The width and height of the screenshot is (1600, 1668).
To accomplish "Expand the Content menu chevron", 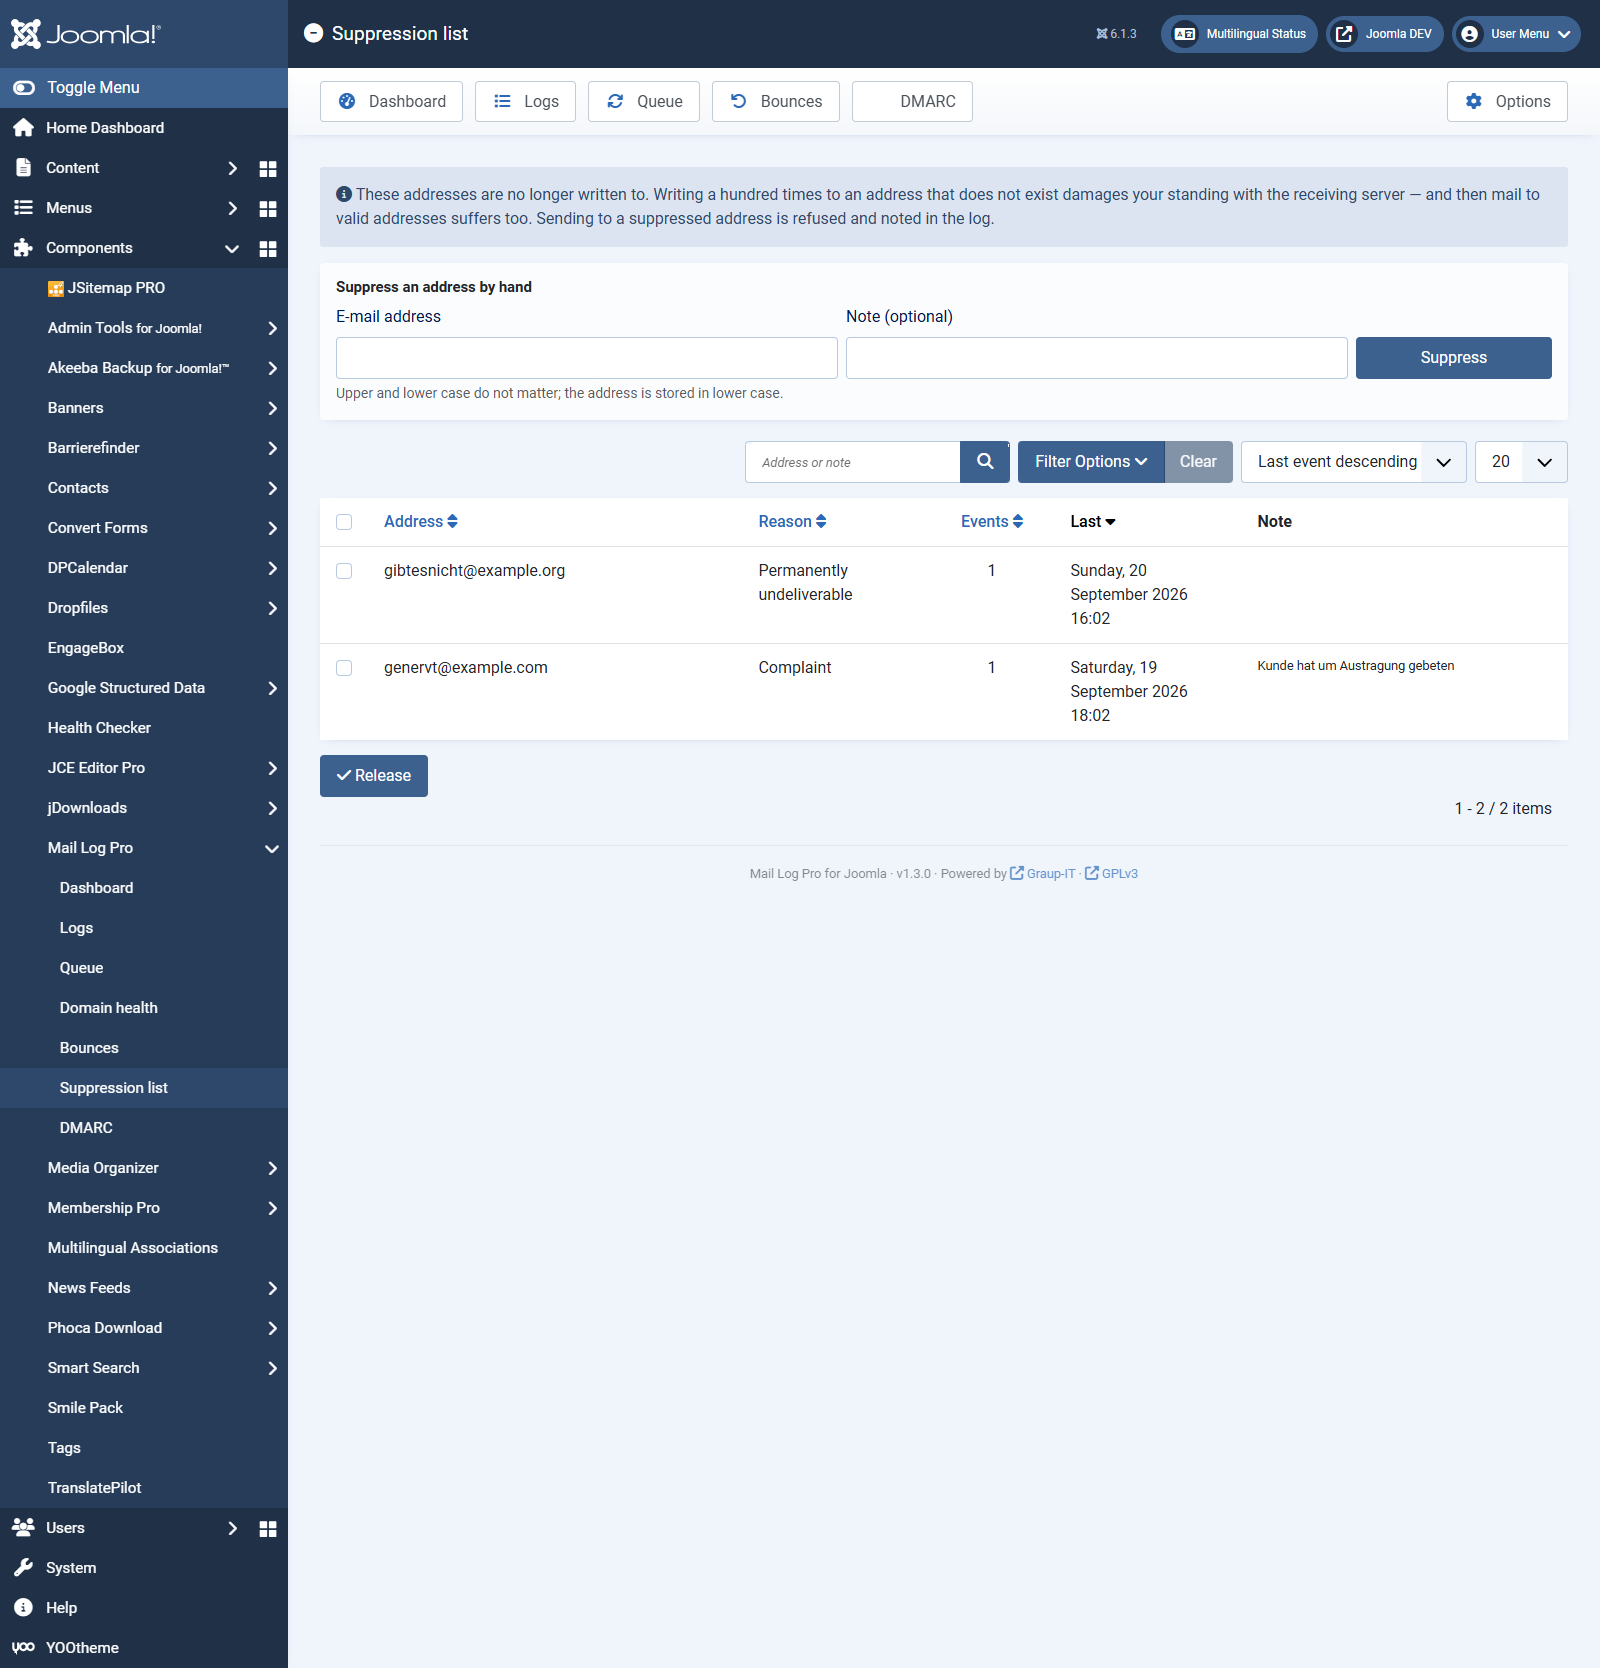I will point(232,168).
